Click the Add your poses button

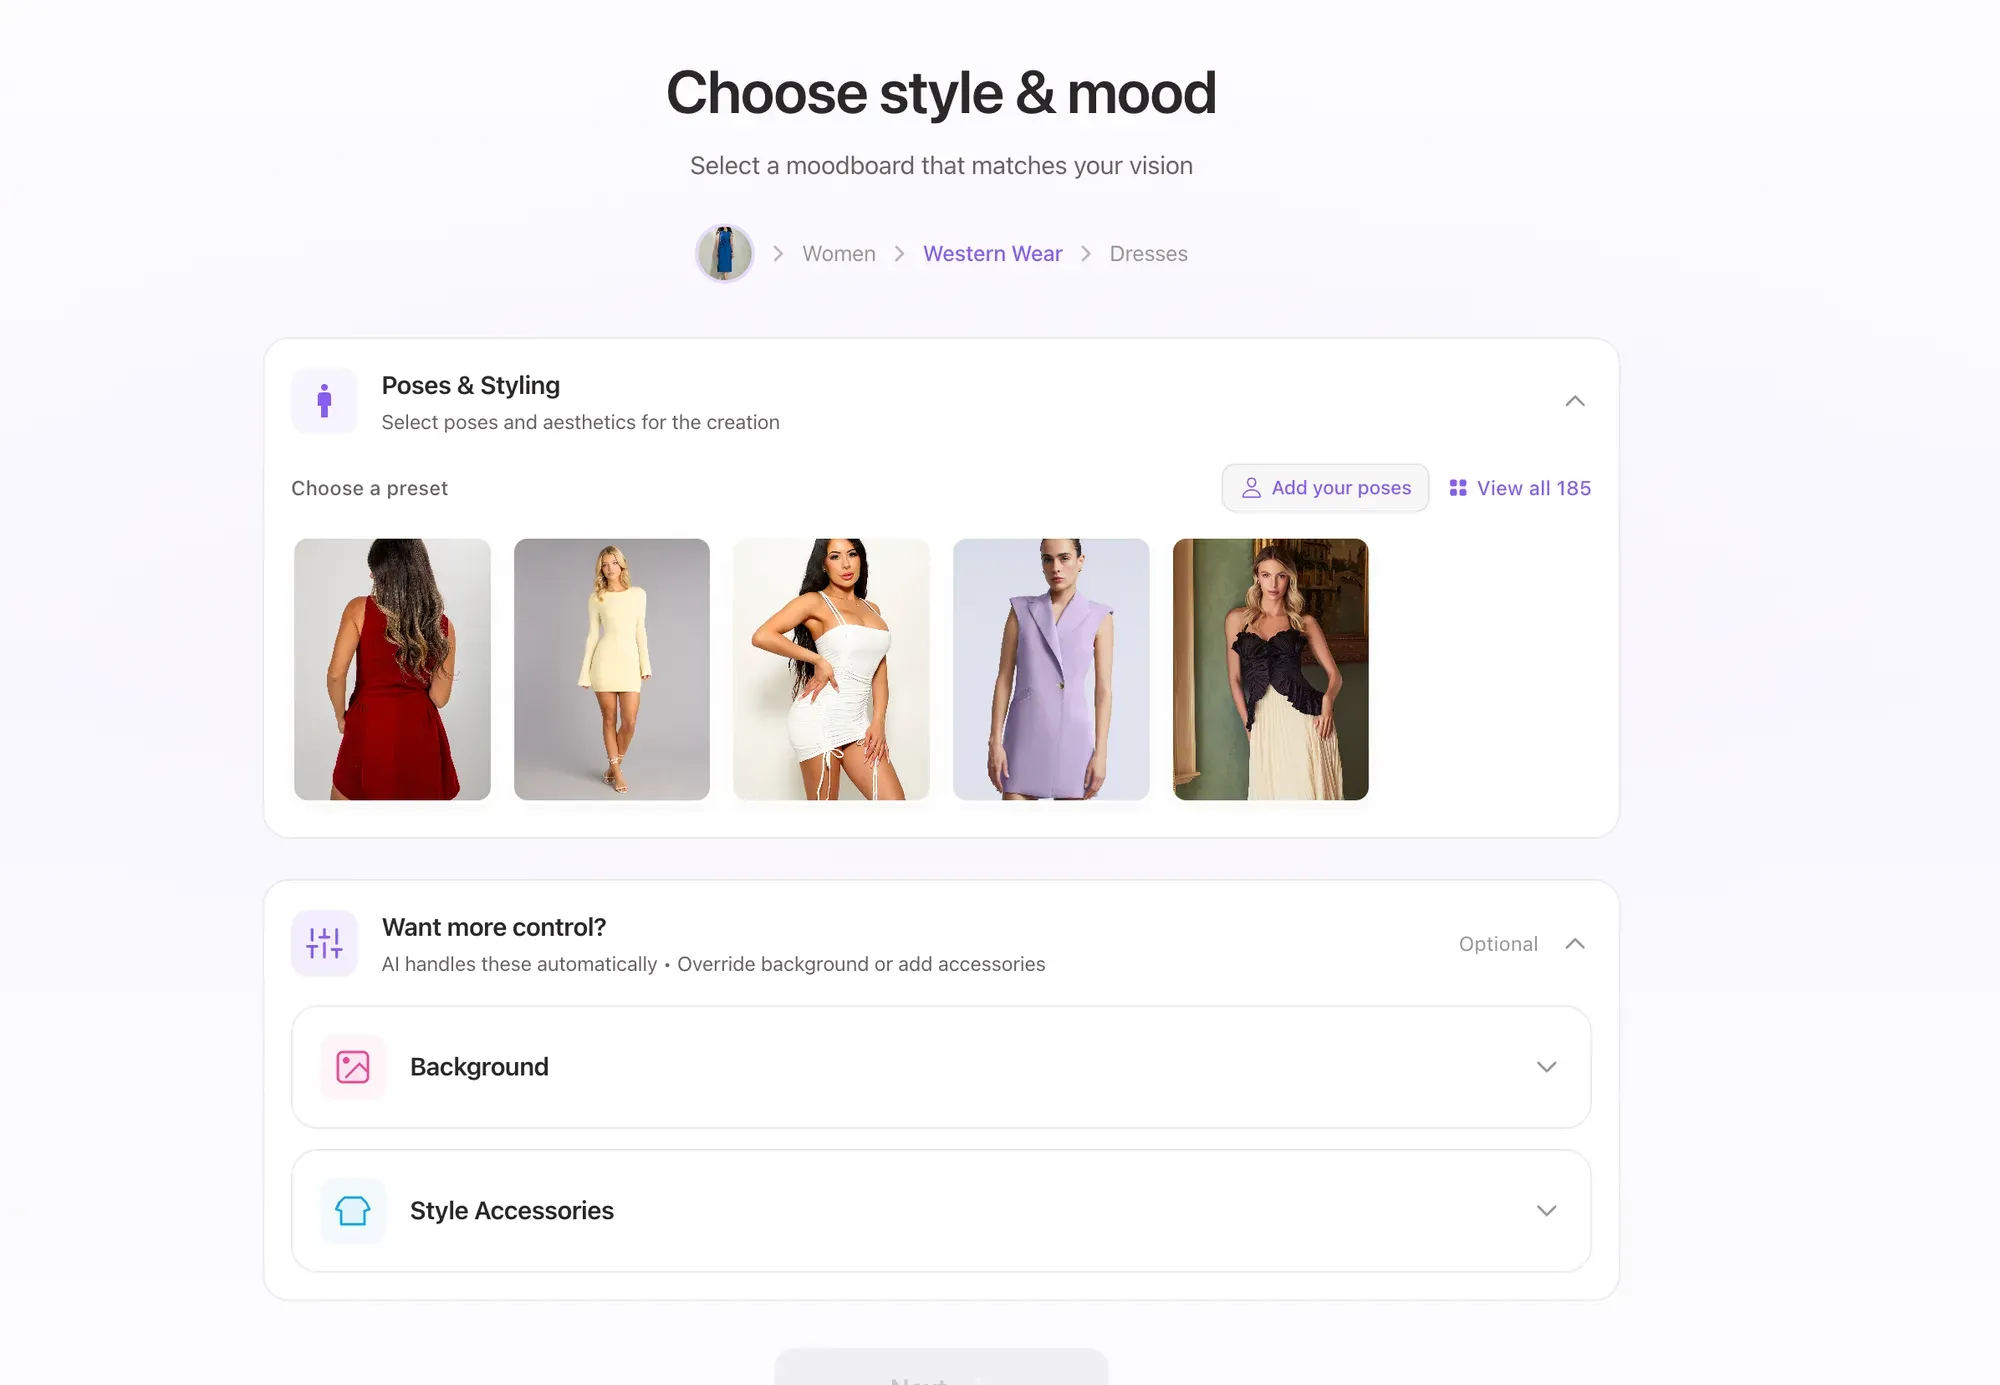point(1325,488)
